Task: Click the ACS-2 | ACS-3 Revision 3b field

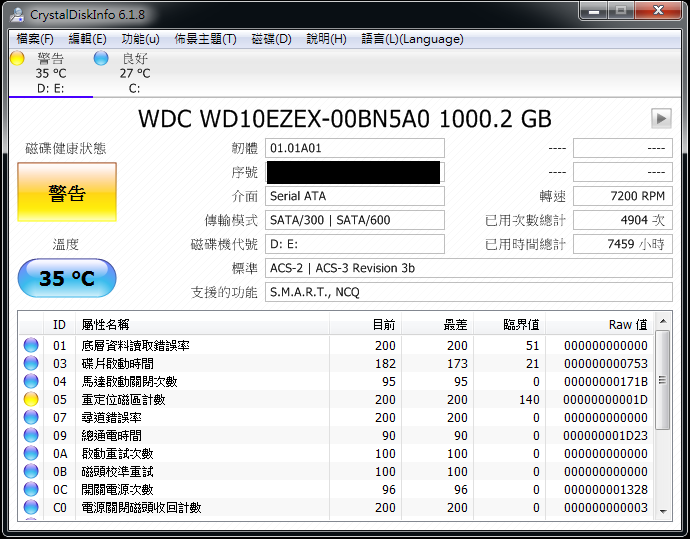Action: click(x=469, y=268)
